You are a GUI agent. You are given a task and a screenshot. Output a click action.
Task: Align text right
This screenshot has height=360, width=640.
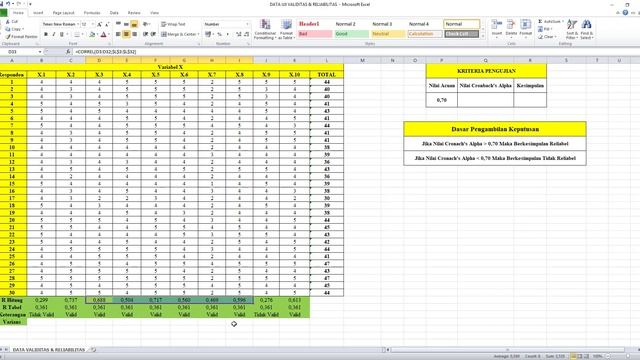[x=134, y=34]
